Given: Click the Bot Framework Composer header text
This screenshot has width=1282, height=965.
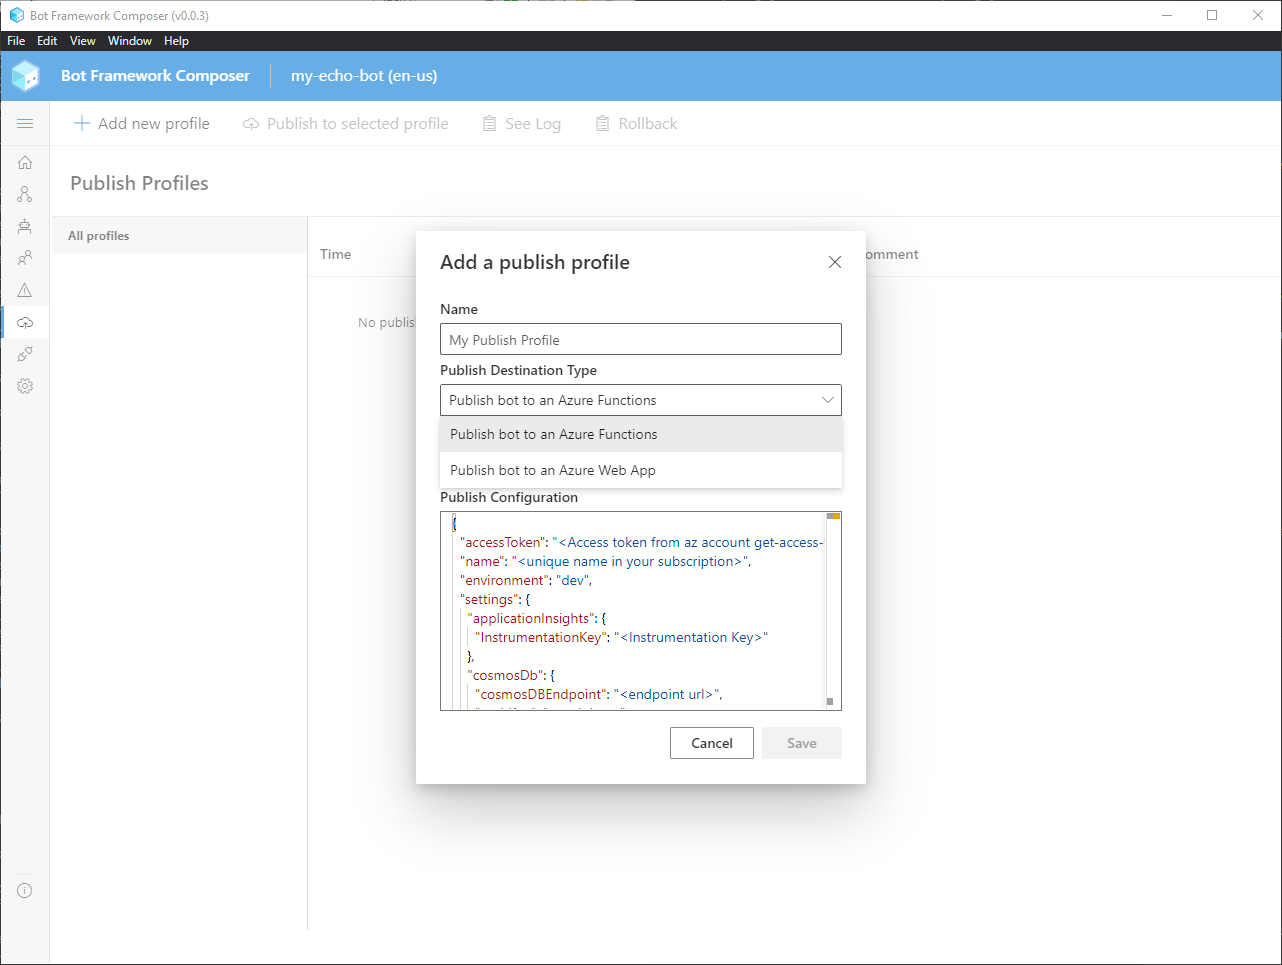Looking at the screenshot, I should (155, 76).
